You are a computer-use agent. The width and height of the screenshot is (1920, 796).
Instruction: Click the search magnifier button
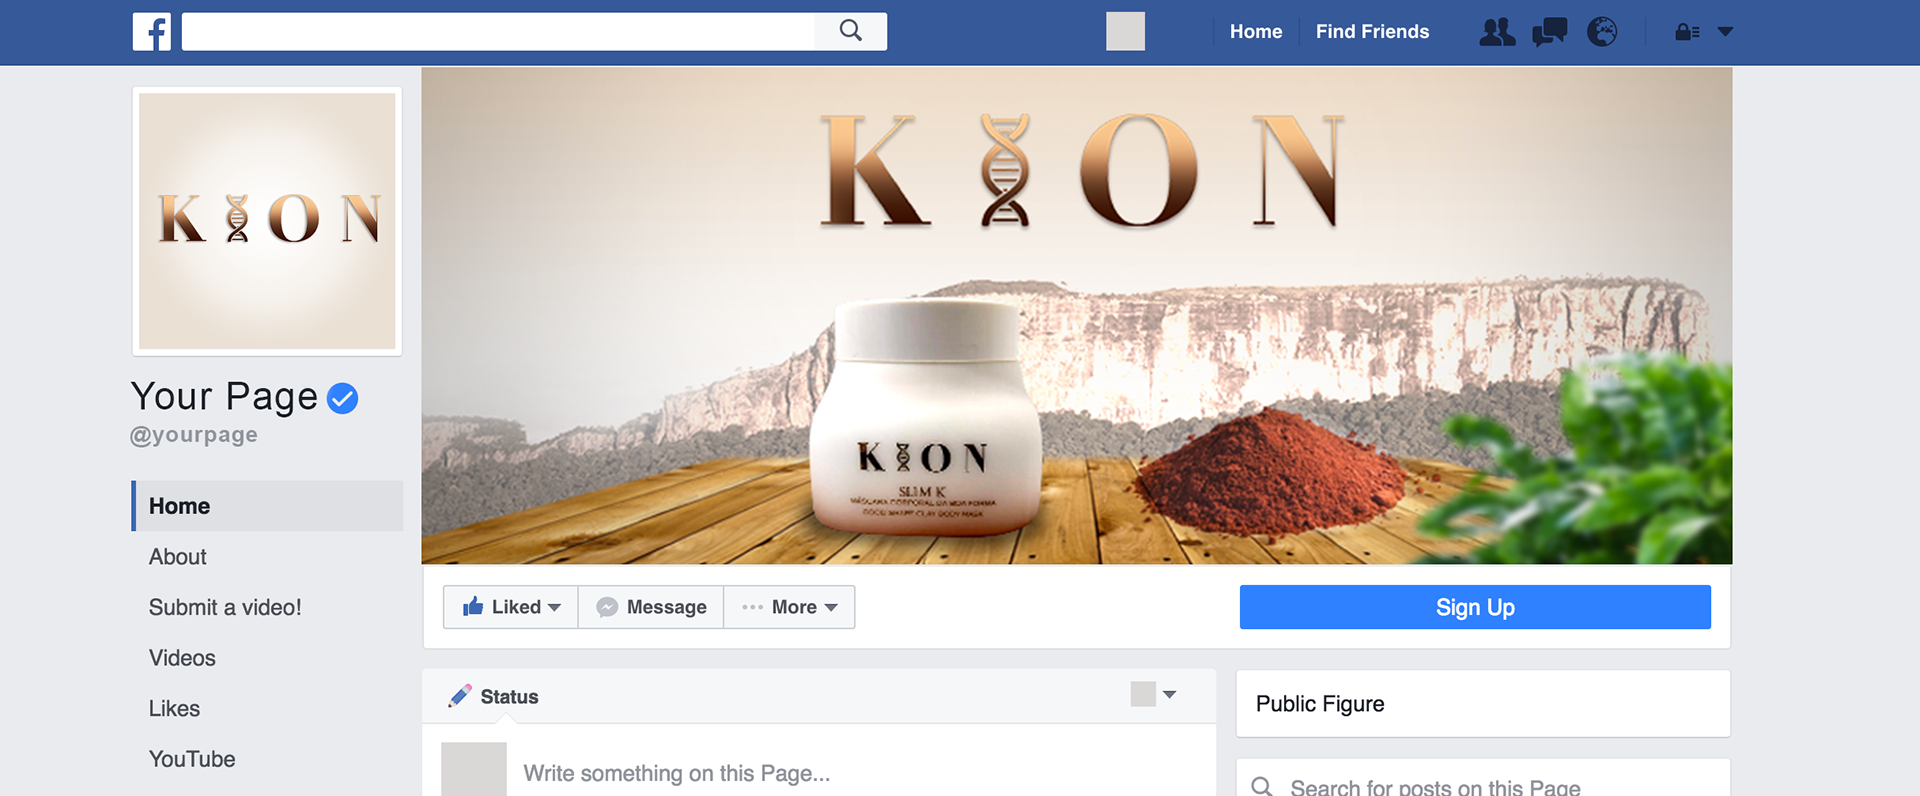click(x=851, y=31)
